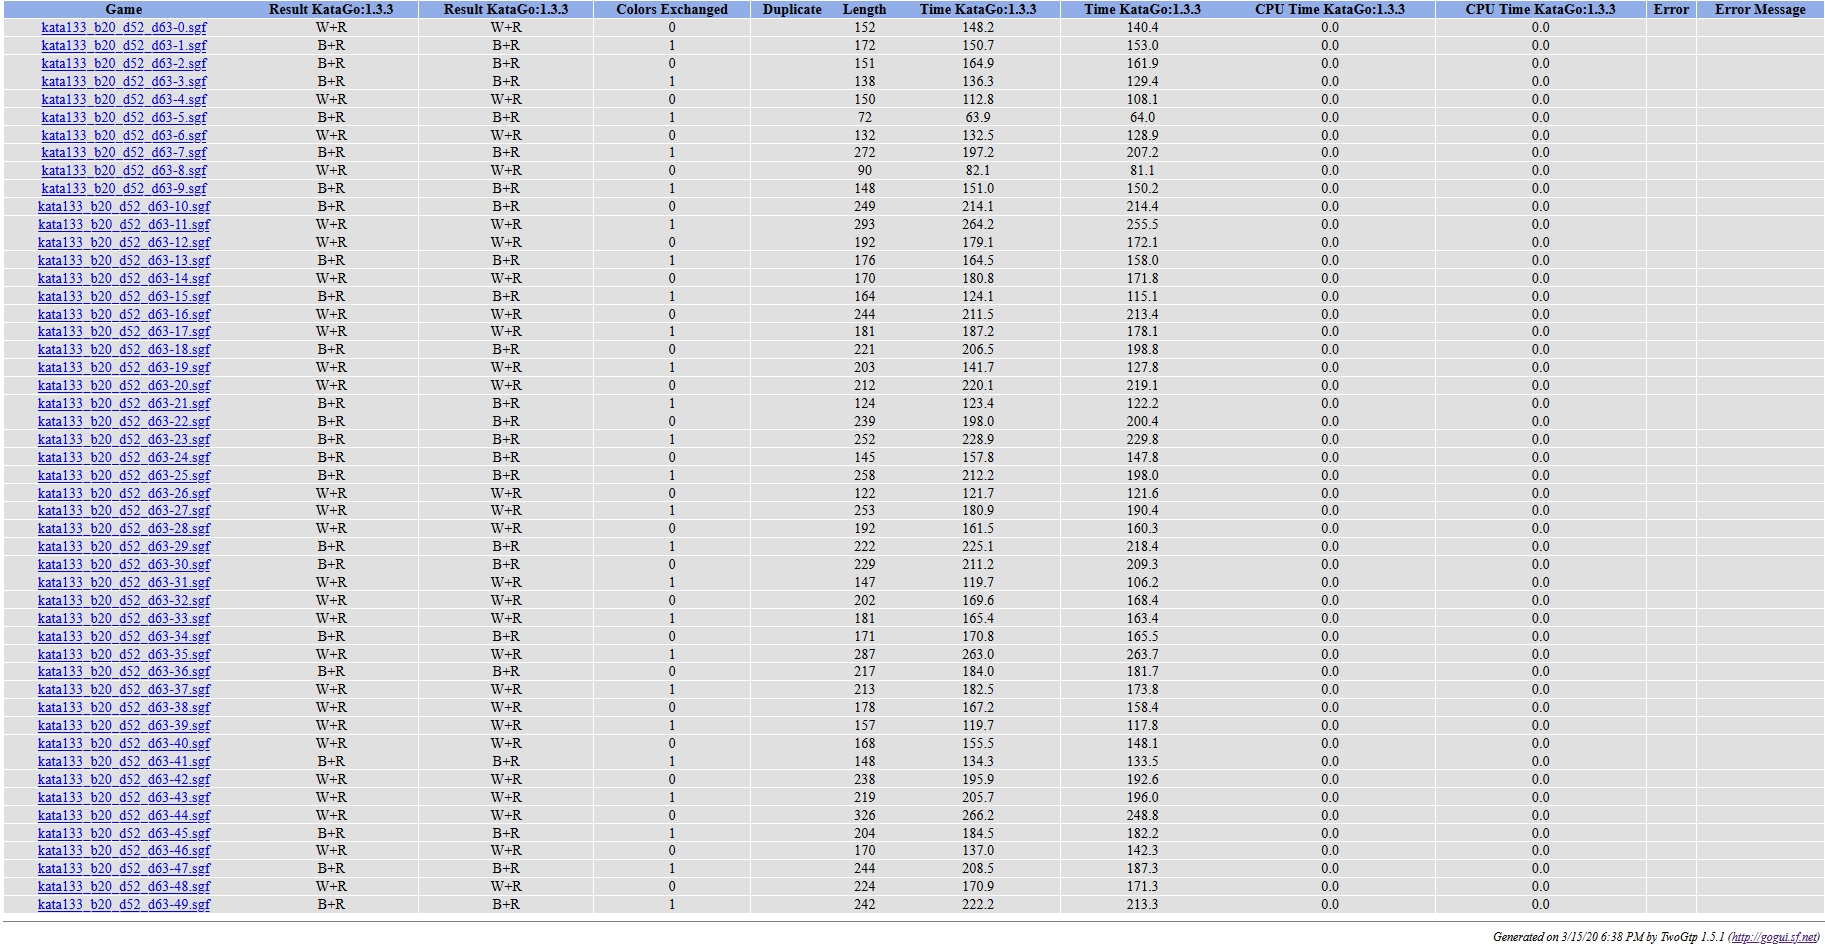The image size is (1825, 949).
Task: Click the Game column header
Action: [124, 10]
